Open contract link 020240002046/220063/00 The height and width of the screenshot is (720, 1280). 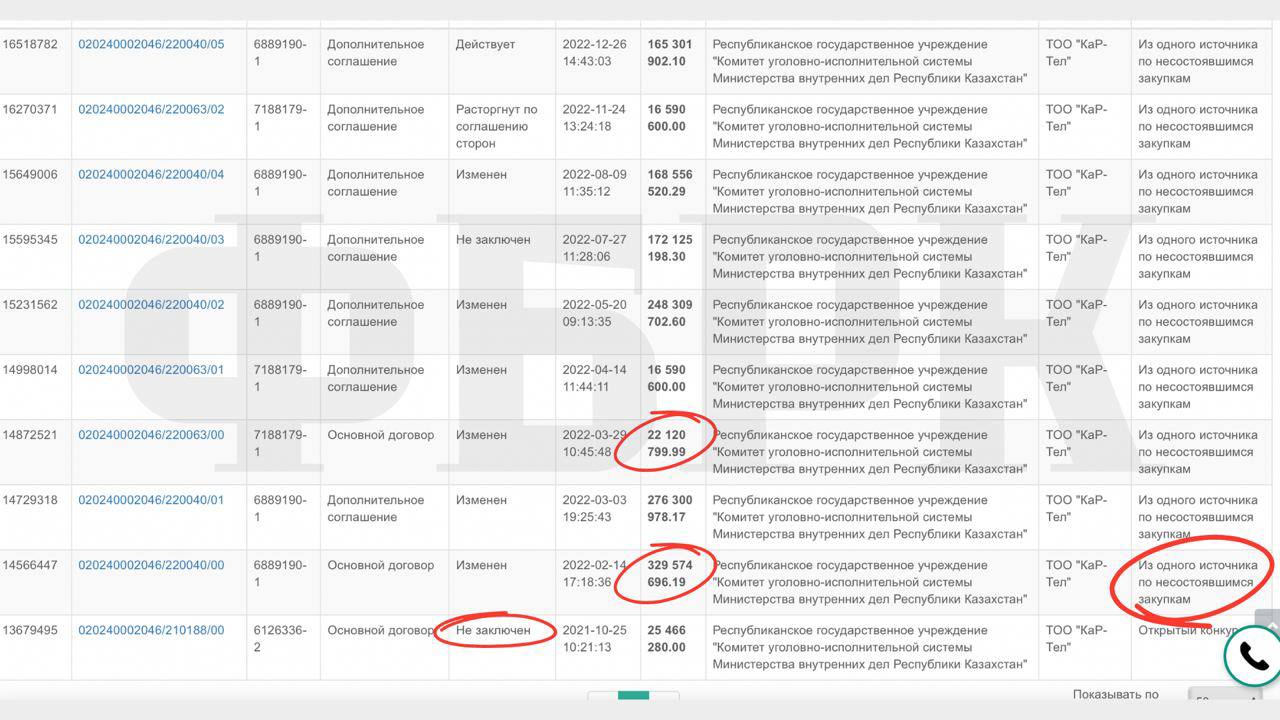(x=151, y=435)
